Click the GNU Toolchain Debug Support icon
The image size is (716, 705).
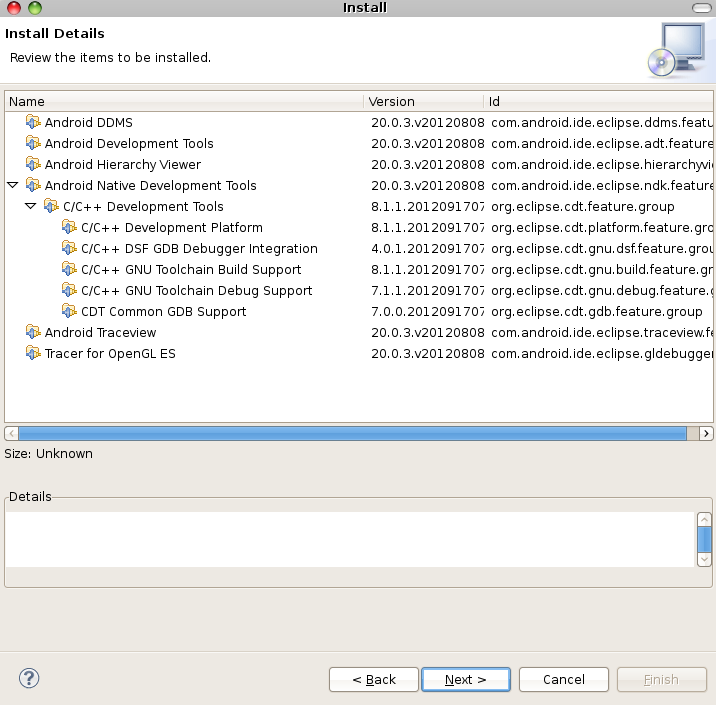click(x=69, y=290)
